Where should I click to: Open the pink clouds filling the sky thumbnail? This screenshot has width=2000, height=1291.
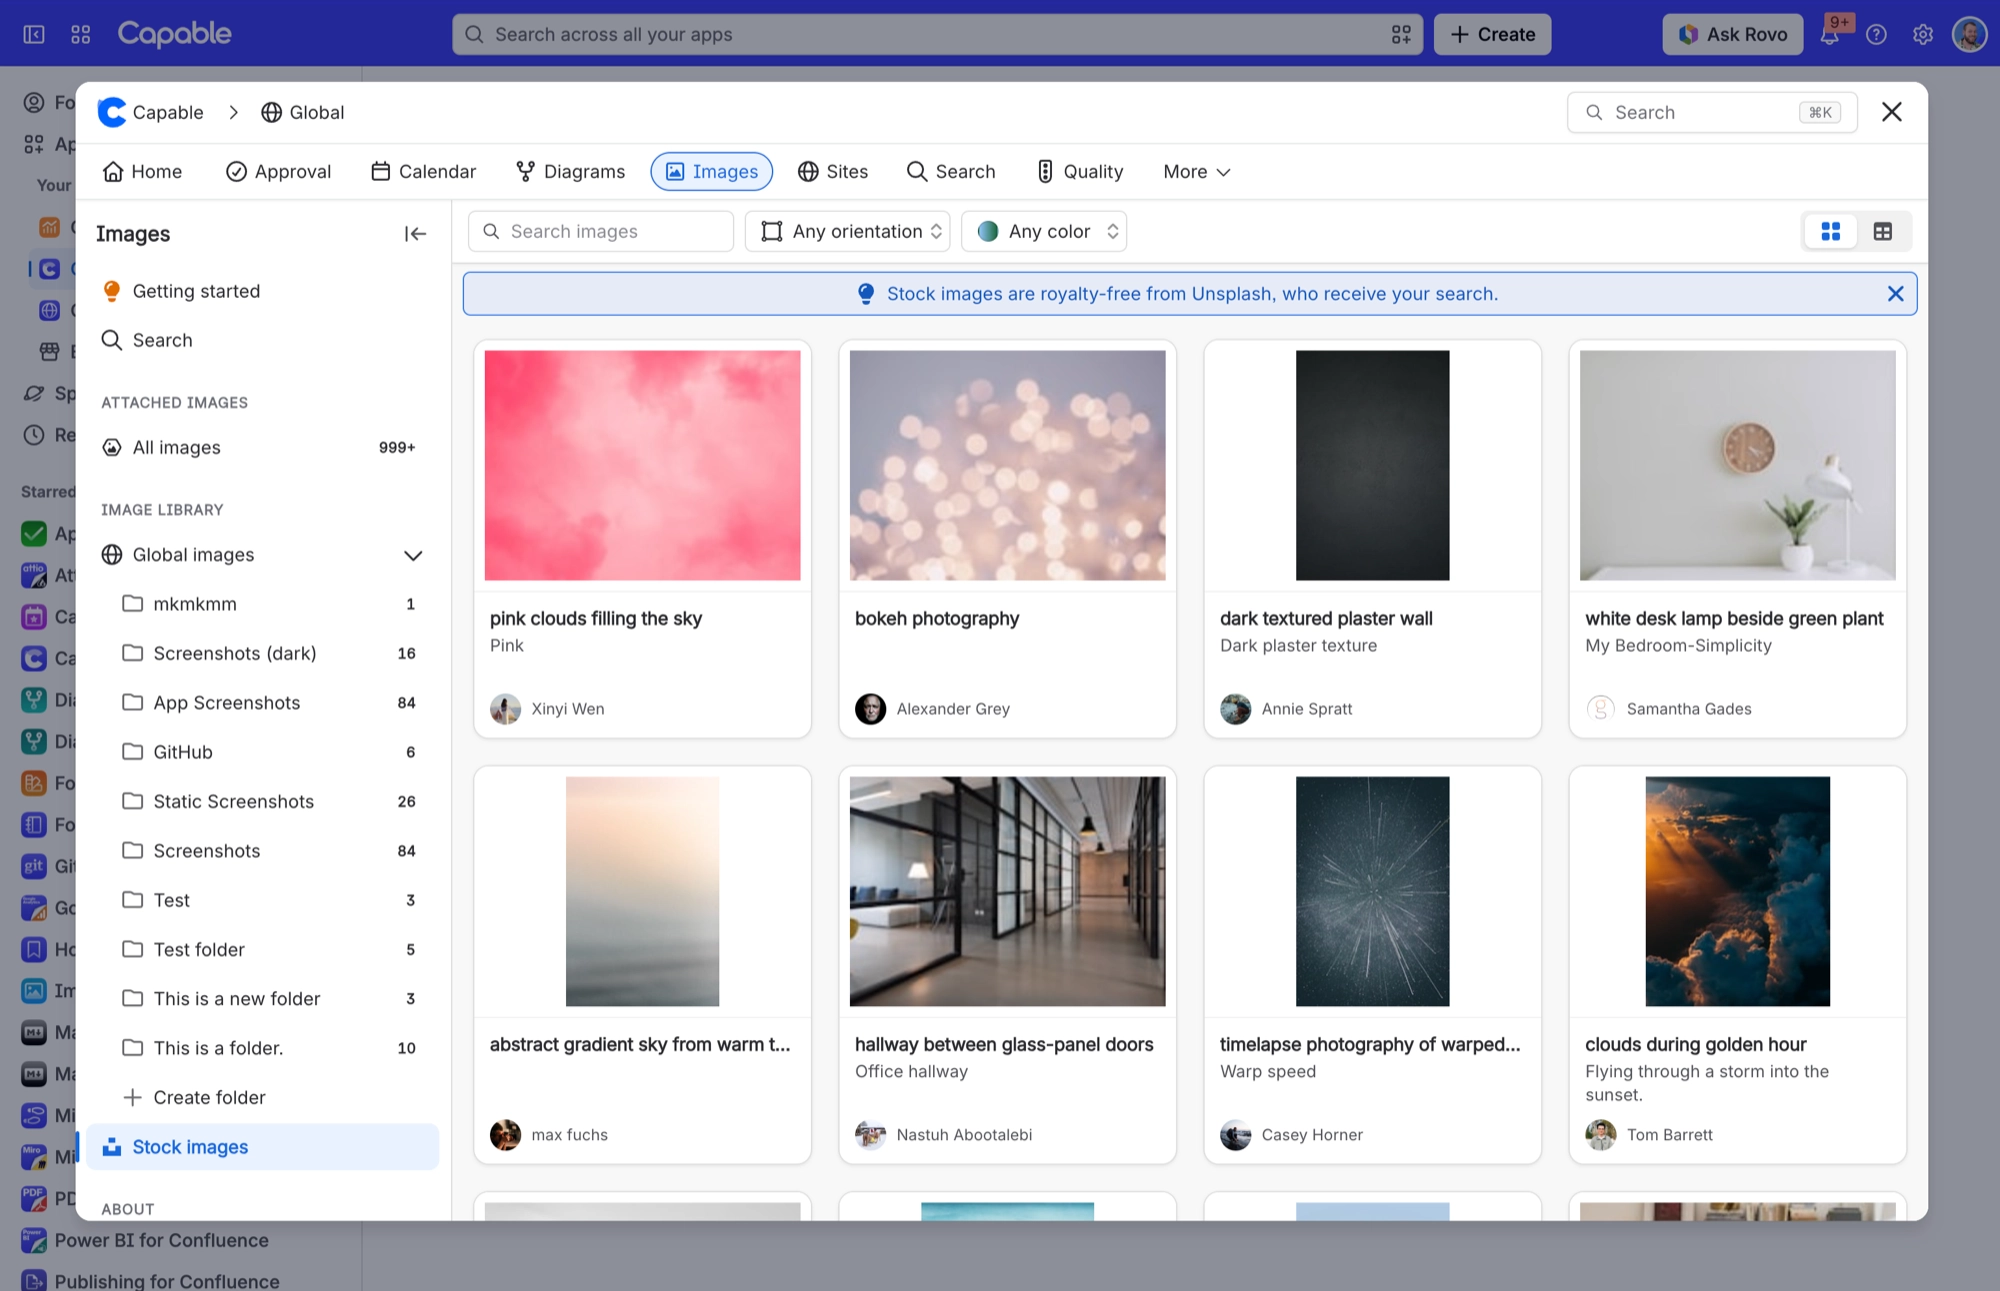(x=642, y=465)
